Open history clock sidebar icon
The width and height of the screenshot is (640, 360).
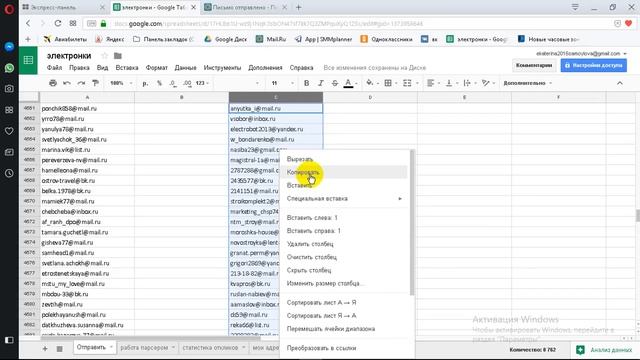click(x=9, y=173)
